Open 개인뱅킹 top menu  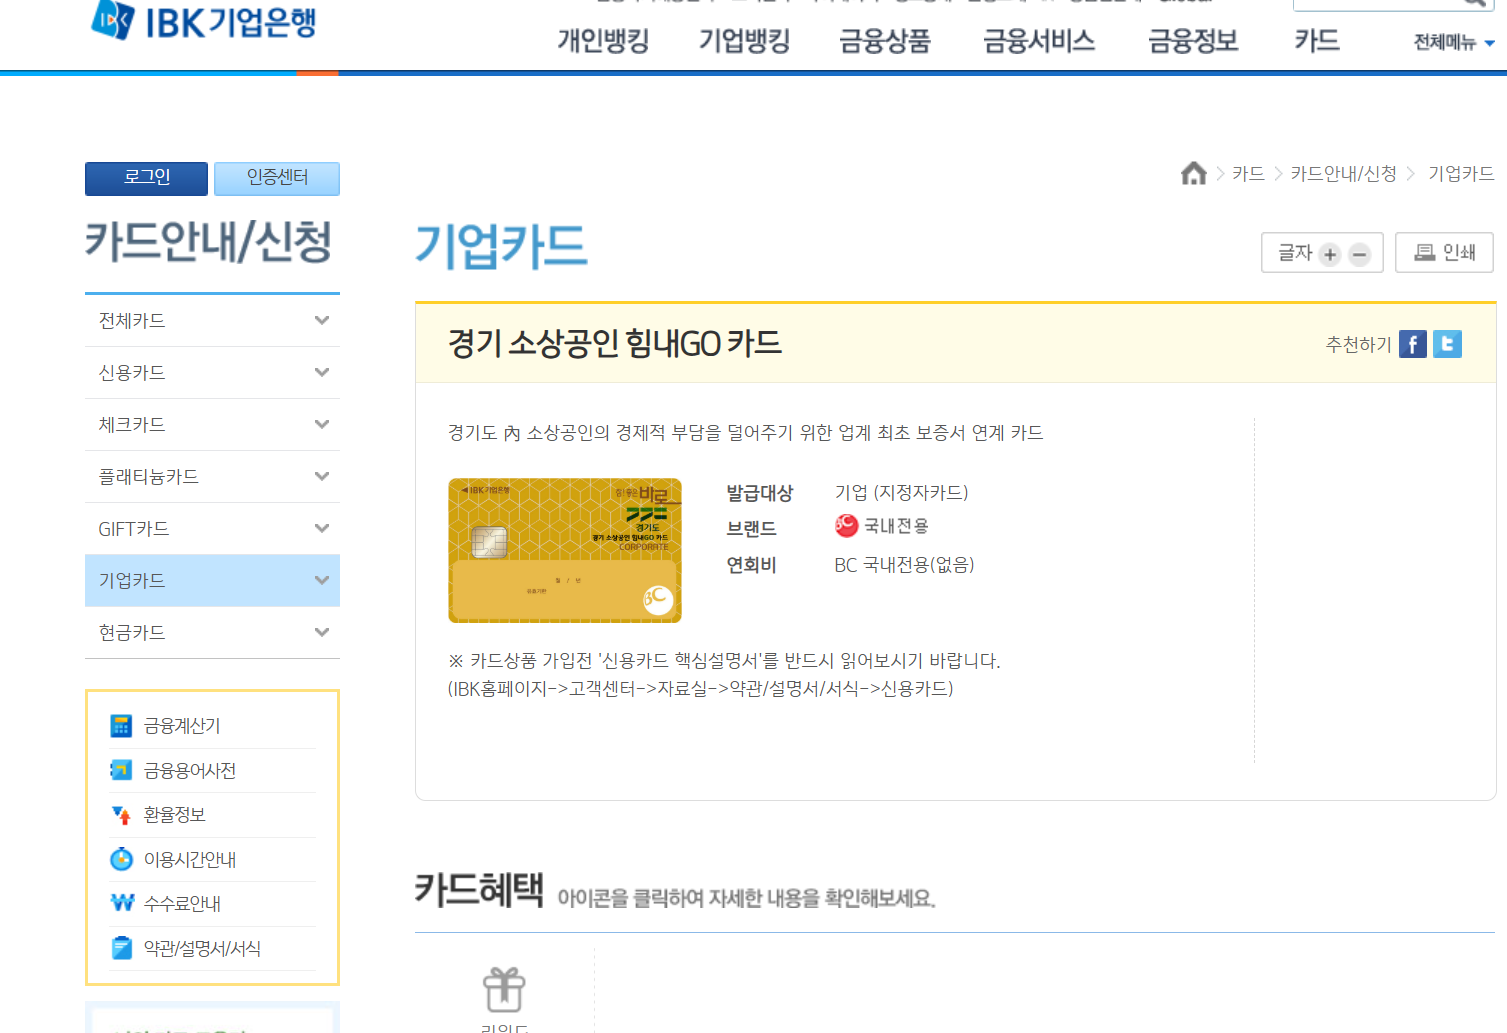point(603,41)
